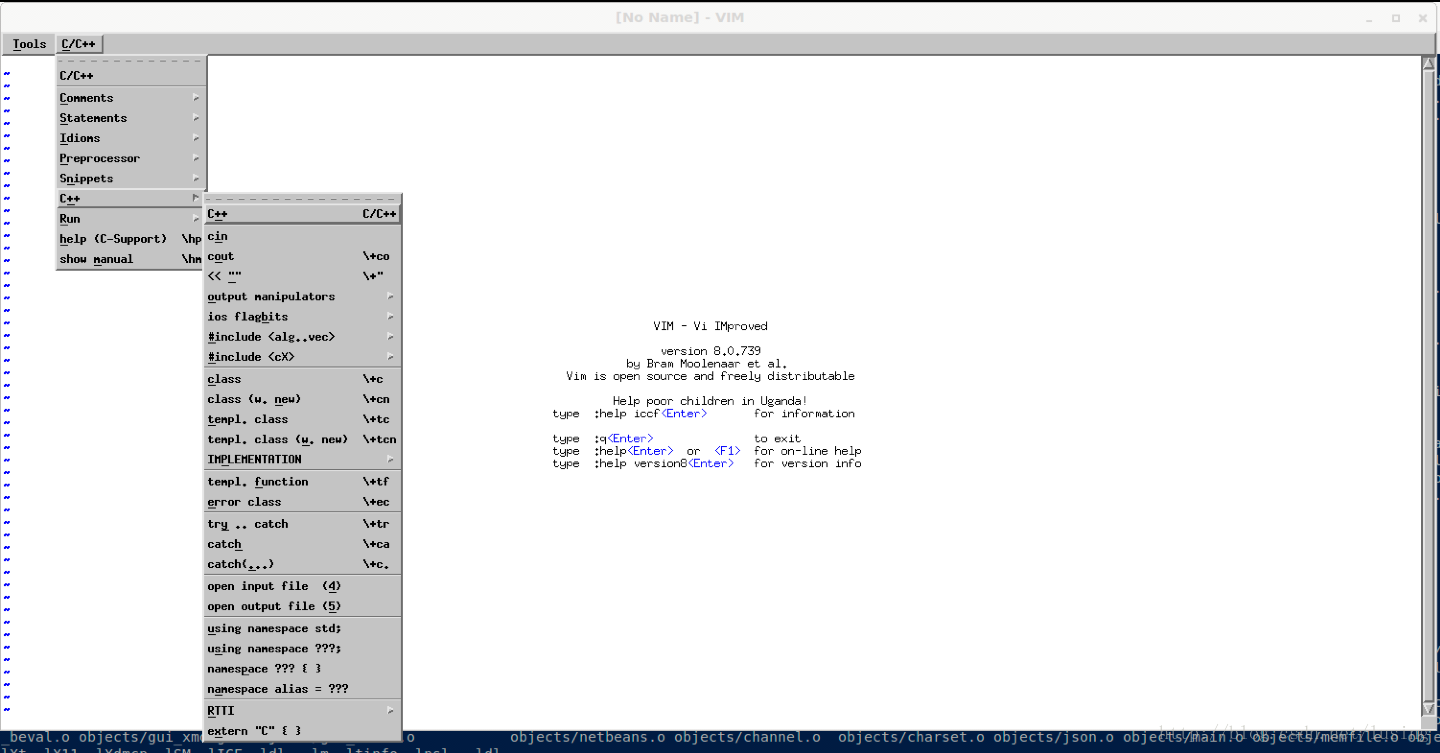
Task: Select open output file (5)
Action: [302, 606]
